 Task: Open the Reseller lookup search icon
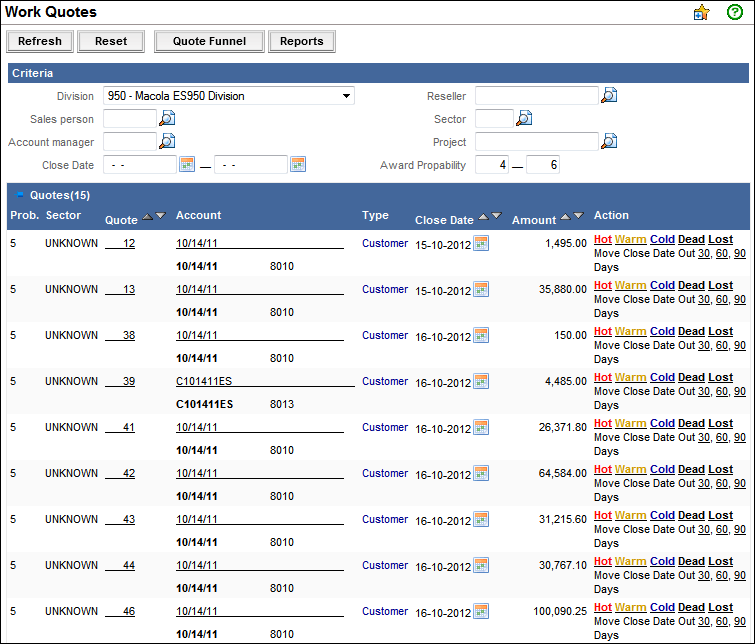(x=608, y=96)
